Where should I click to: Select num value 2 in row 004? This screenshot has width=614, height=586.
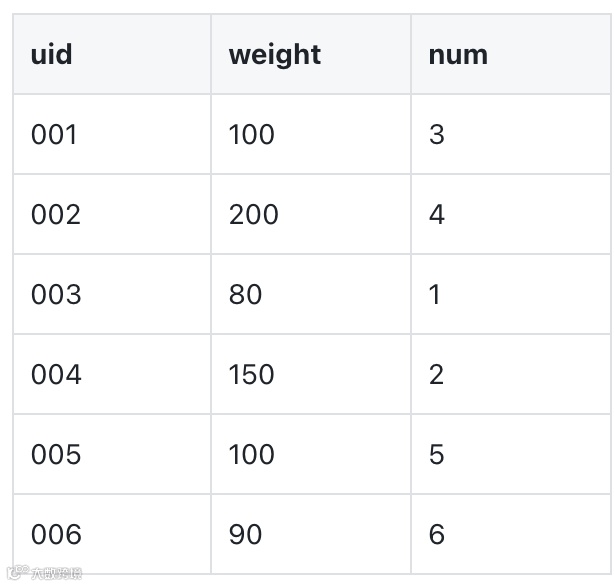click(437, 374)
